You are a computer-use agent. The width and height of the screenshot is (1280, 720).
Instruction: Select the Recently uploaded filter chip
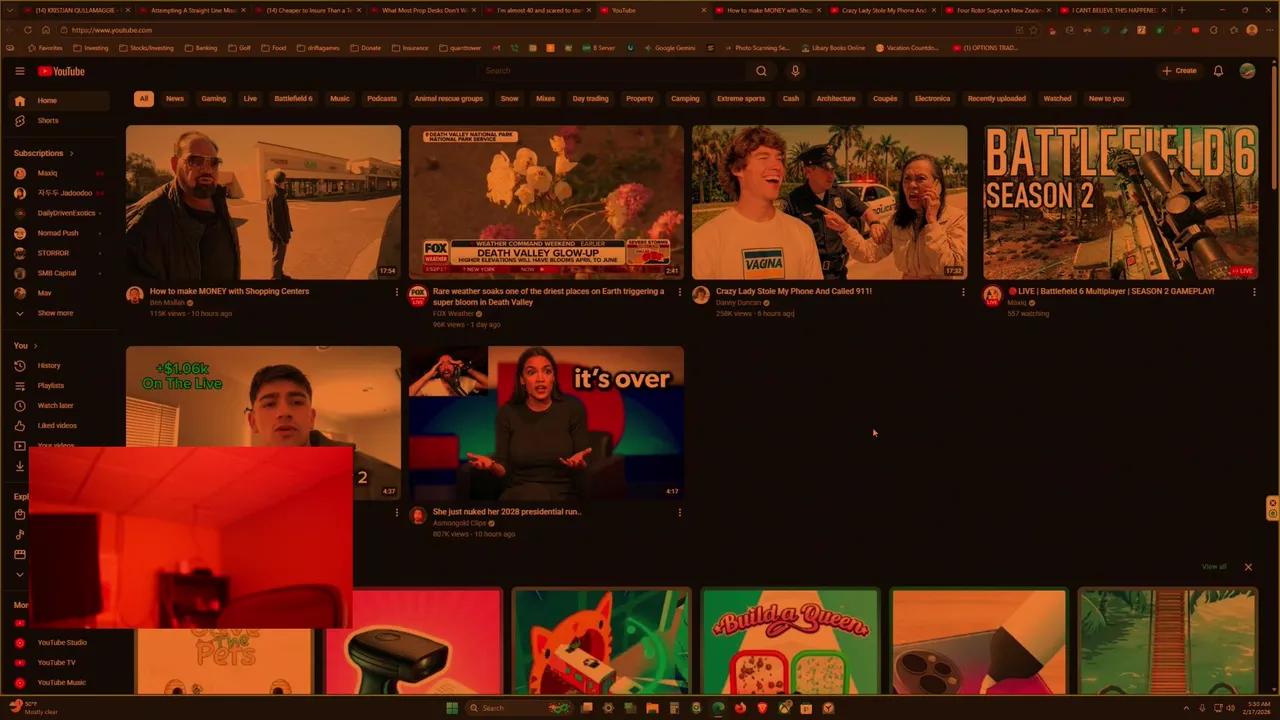coord(996,98)
